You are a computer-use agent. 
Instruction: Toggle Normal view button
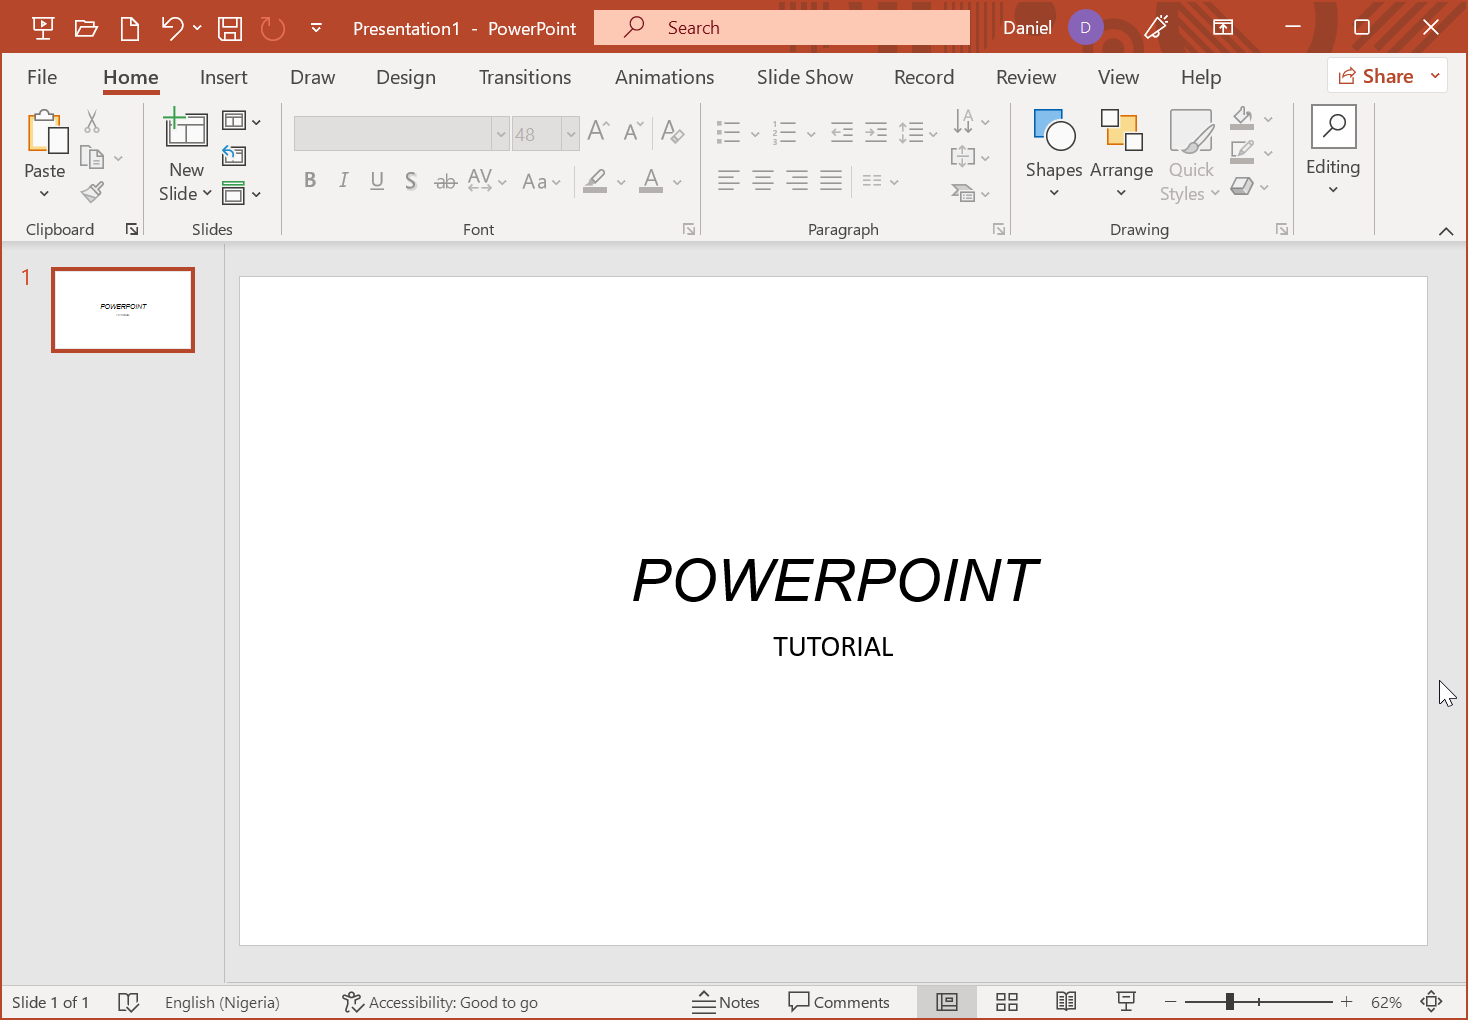[x=946, y=1002]
